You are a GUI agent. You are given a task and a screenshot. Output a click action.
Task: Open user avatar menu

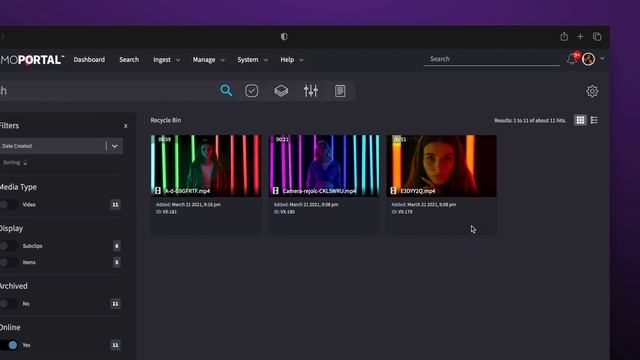[x=588, y=59]
